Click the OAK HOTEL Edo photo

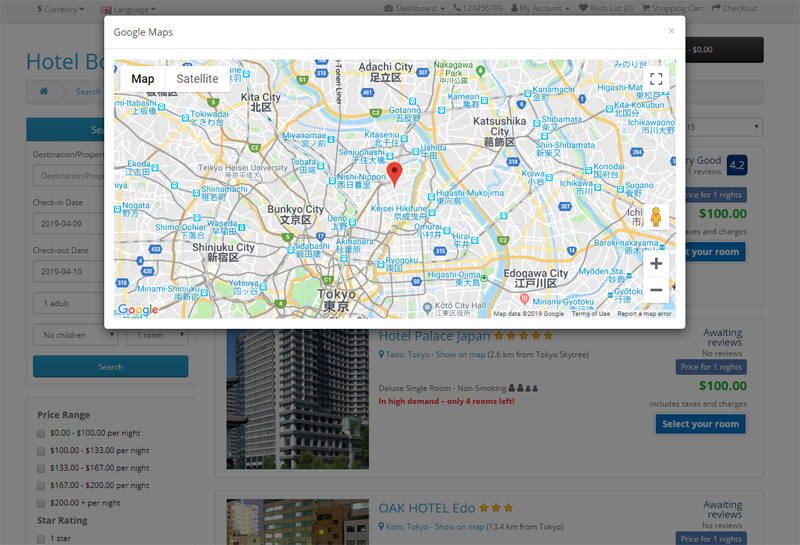pyautogui.click(x=297, y=522)
